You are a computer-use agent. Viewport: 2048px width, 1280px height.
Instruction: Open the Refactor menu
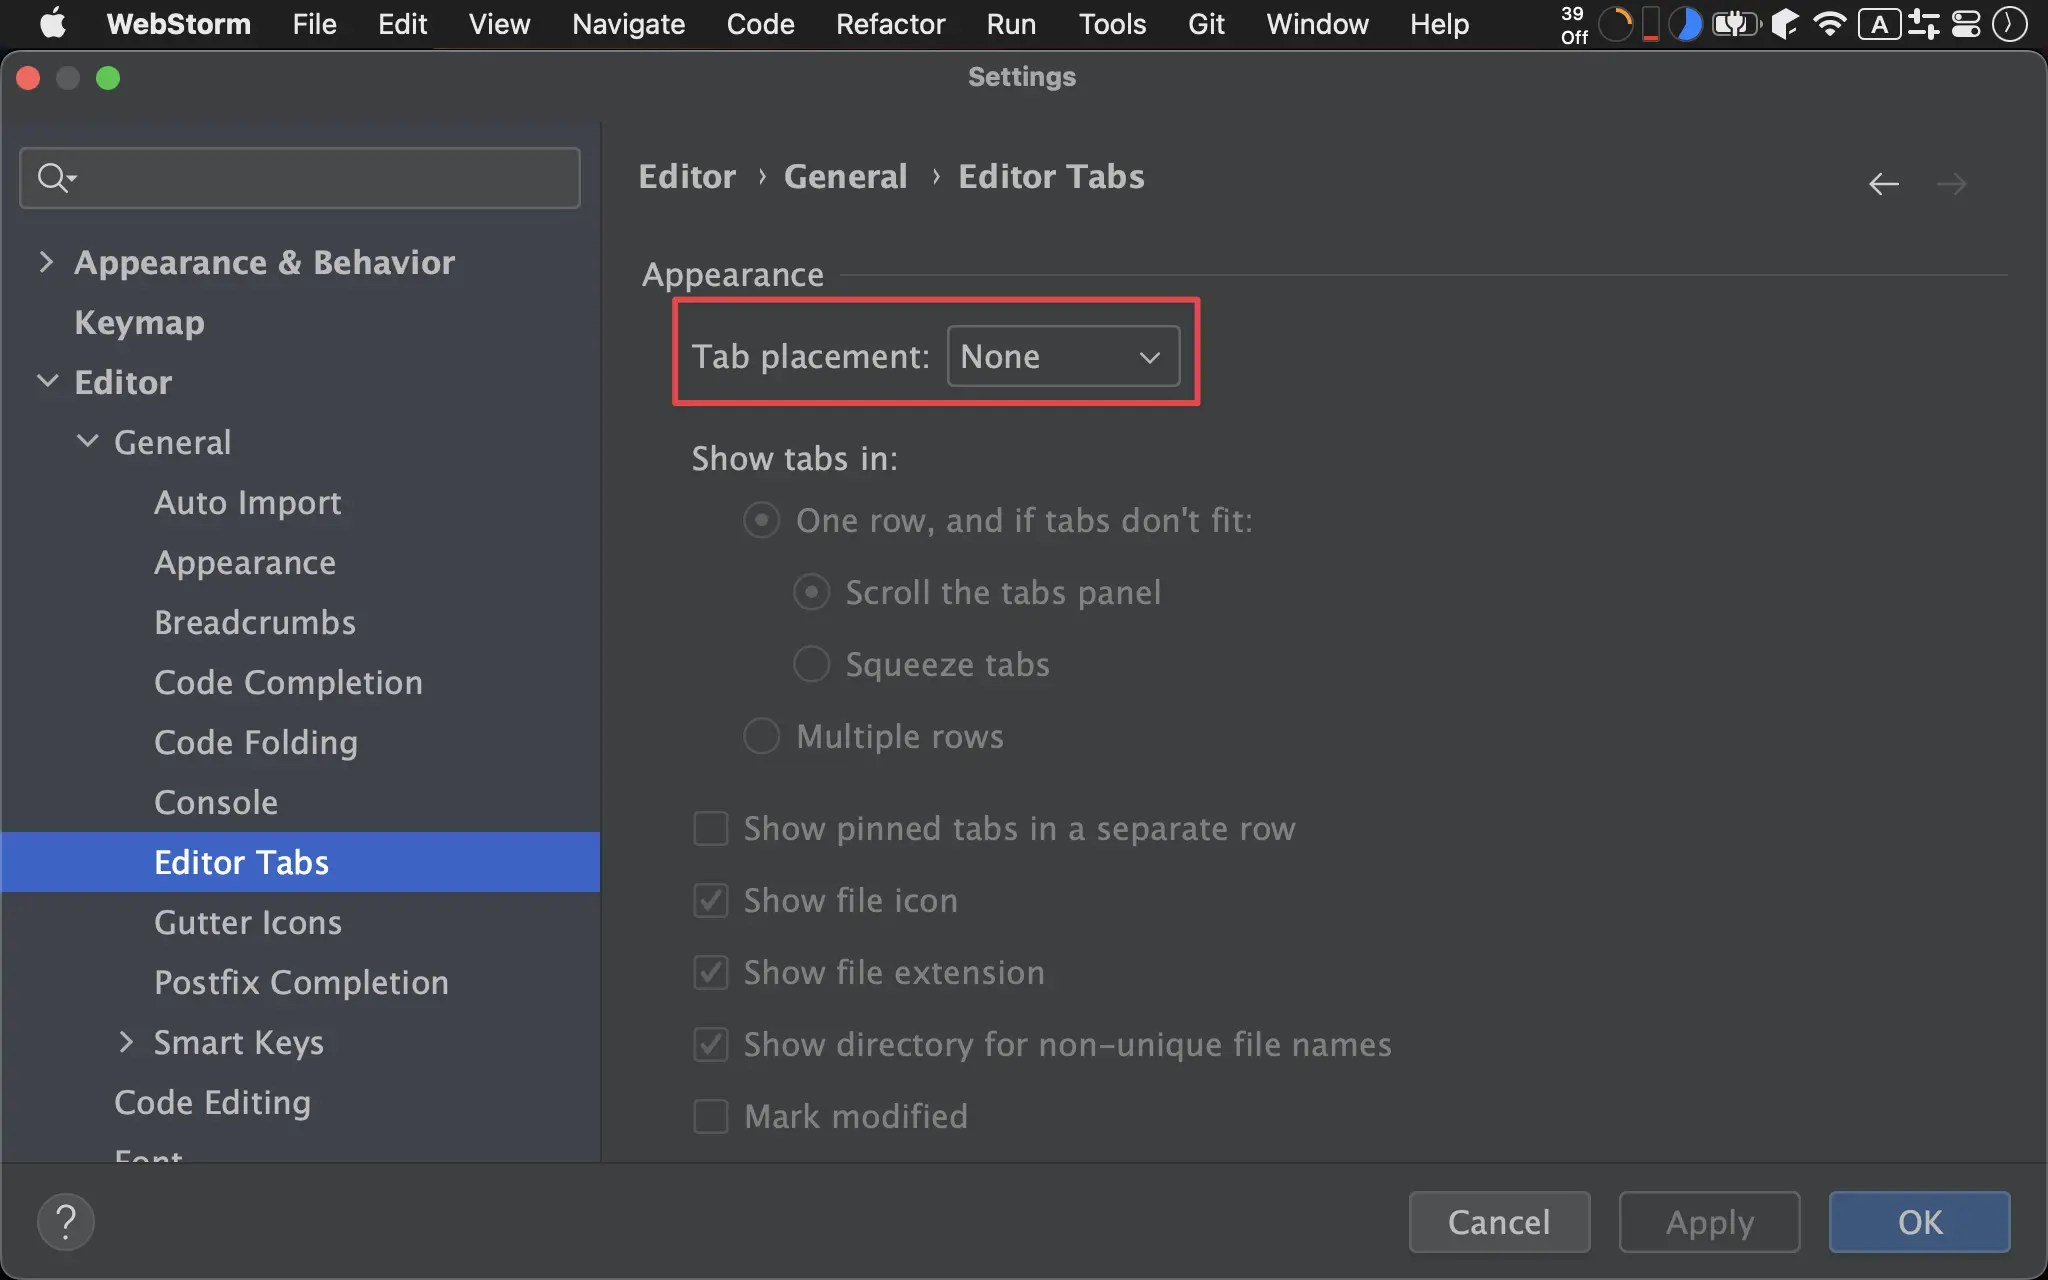890,24
